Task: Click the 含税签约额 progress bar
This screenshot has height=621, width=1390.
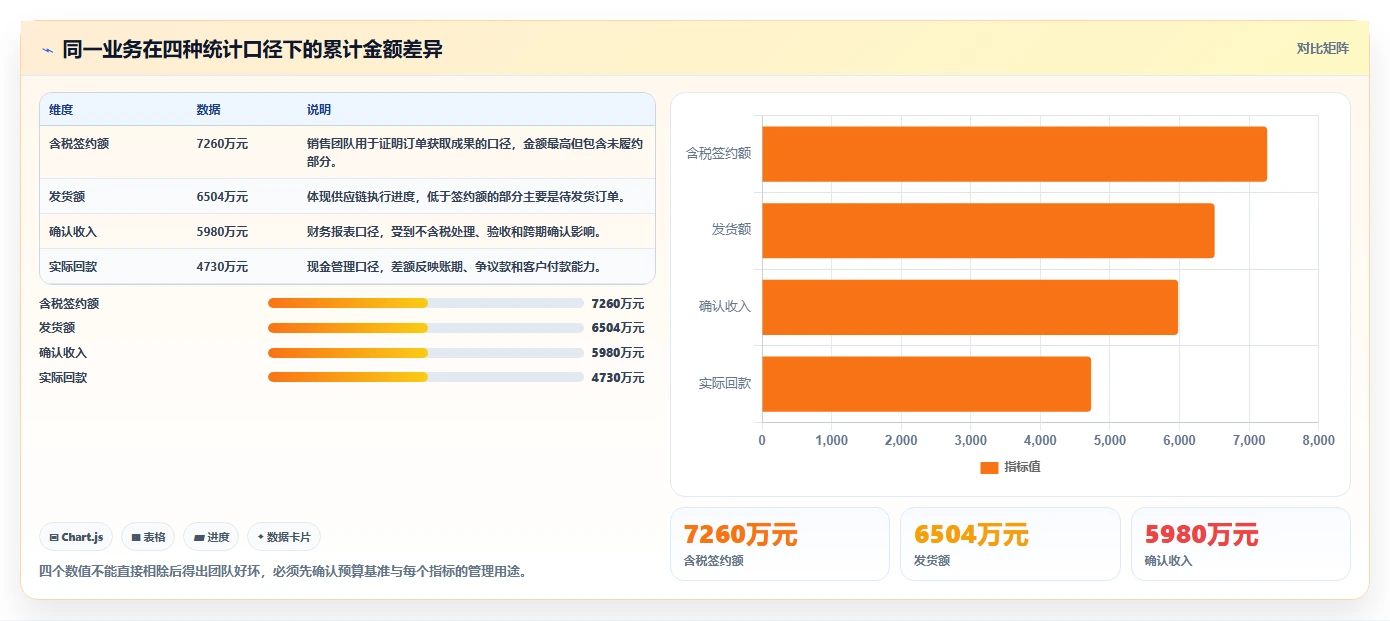Action: pyautogui.click(x=425, y=303)
